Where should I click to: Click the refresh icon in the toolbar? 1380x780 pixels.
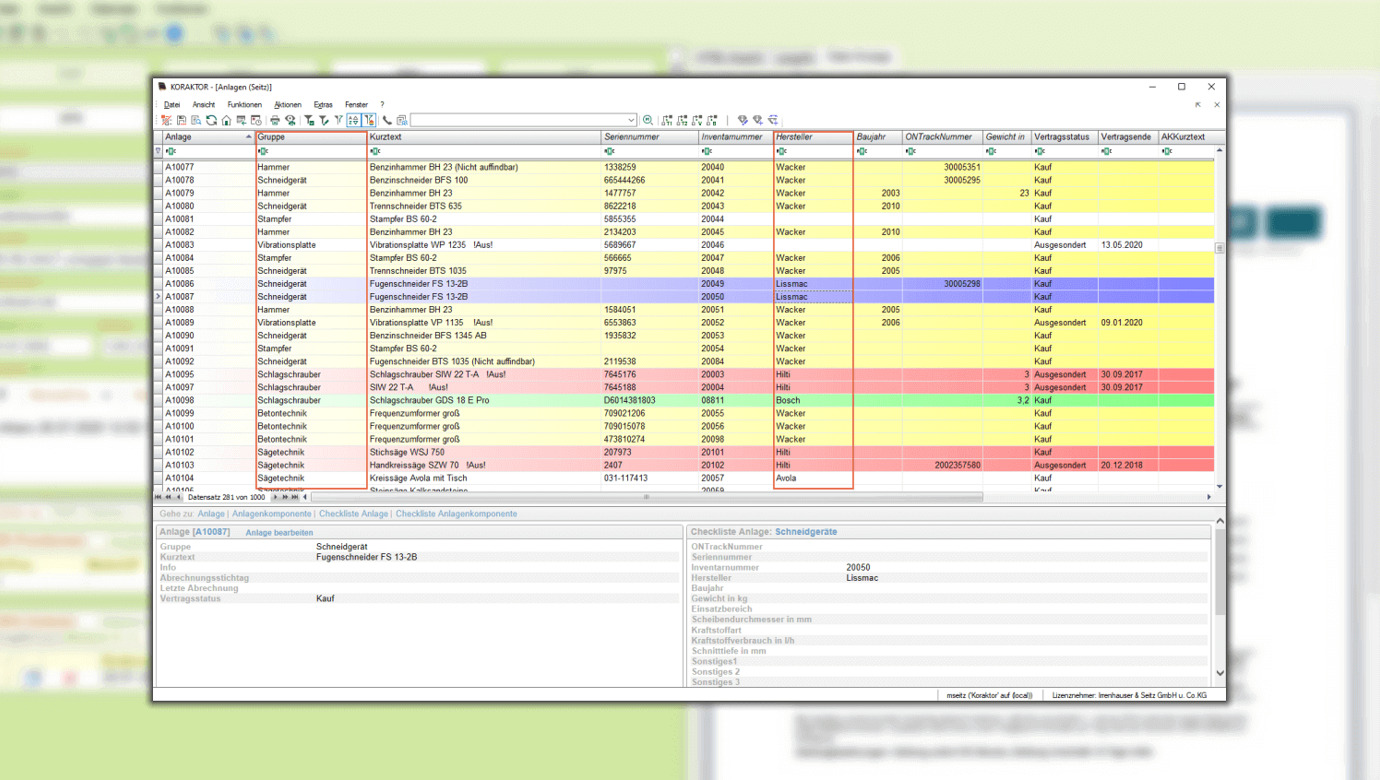211,120
